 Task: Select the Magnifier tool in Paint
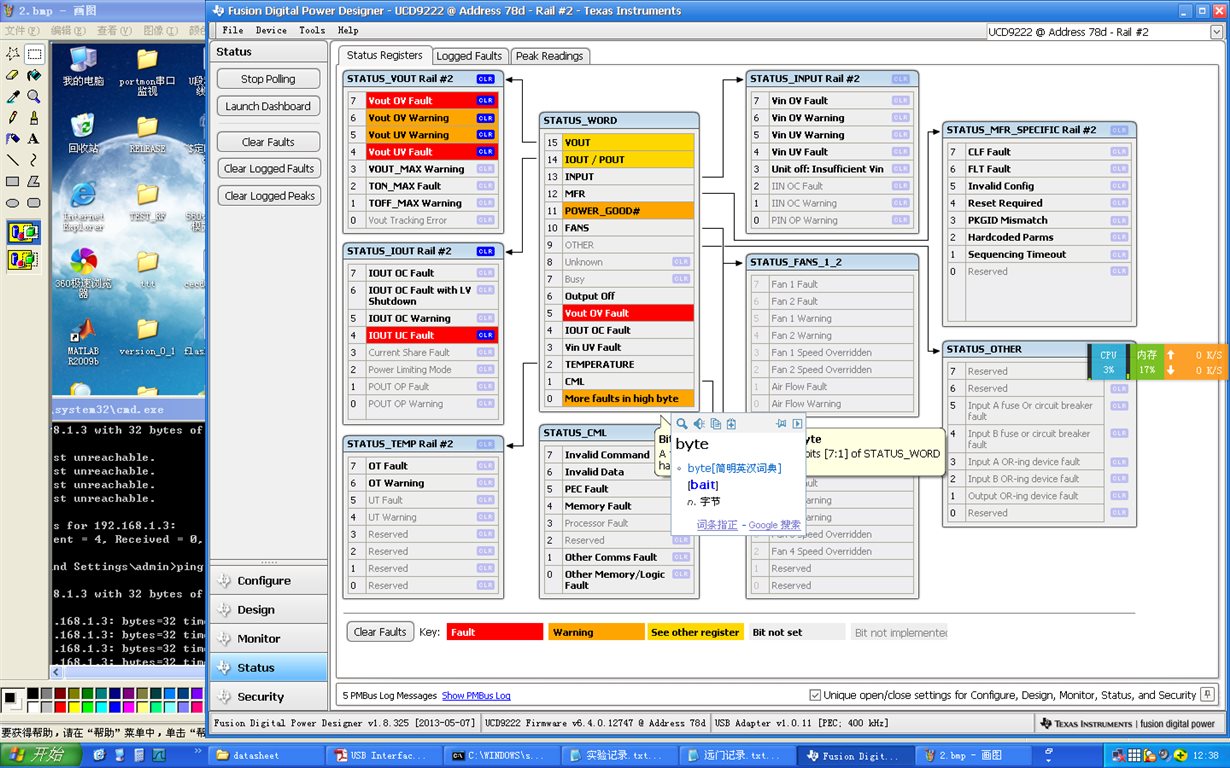tap(34, 97)
